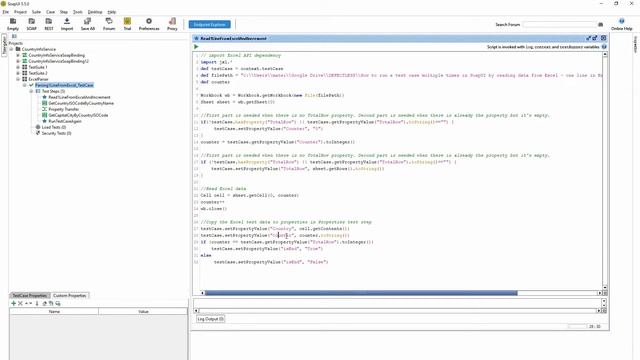Select the TestSuite 1 tree item
Image resolution: width=640 pixels, height=360 pixels.
38,67
